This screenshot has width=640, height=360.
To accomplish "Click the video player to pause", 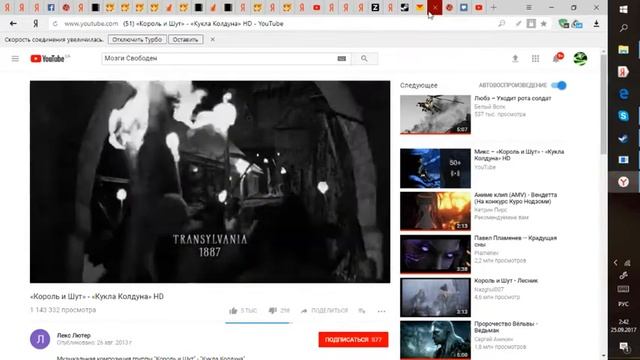I will pyautogui.click(x=210, y=182).
